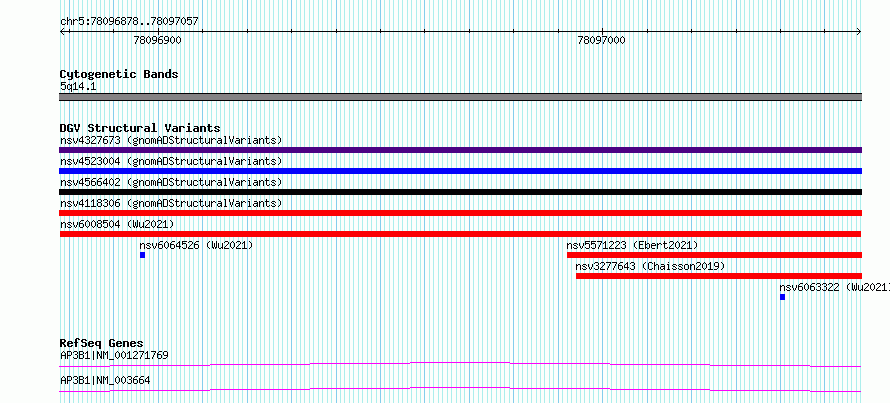
Task: Click the nsv4118306 (gnomADStructuralVariants) label
Action: 171,203
